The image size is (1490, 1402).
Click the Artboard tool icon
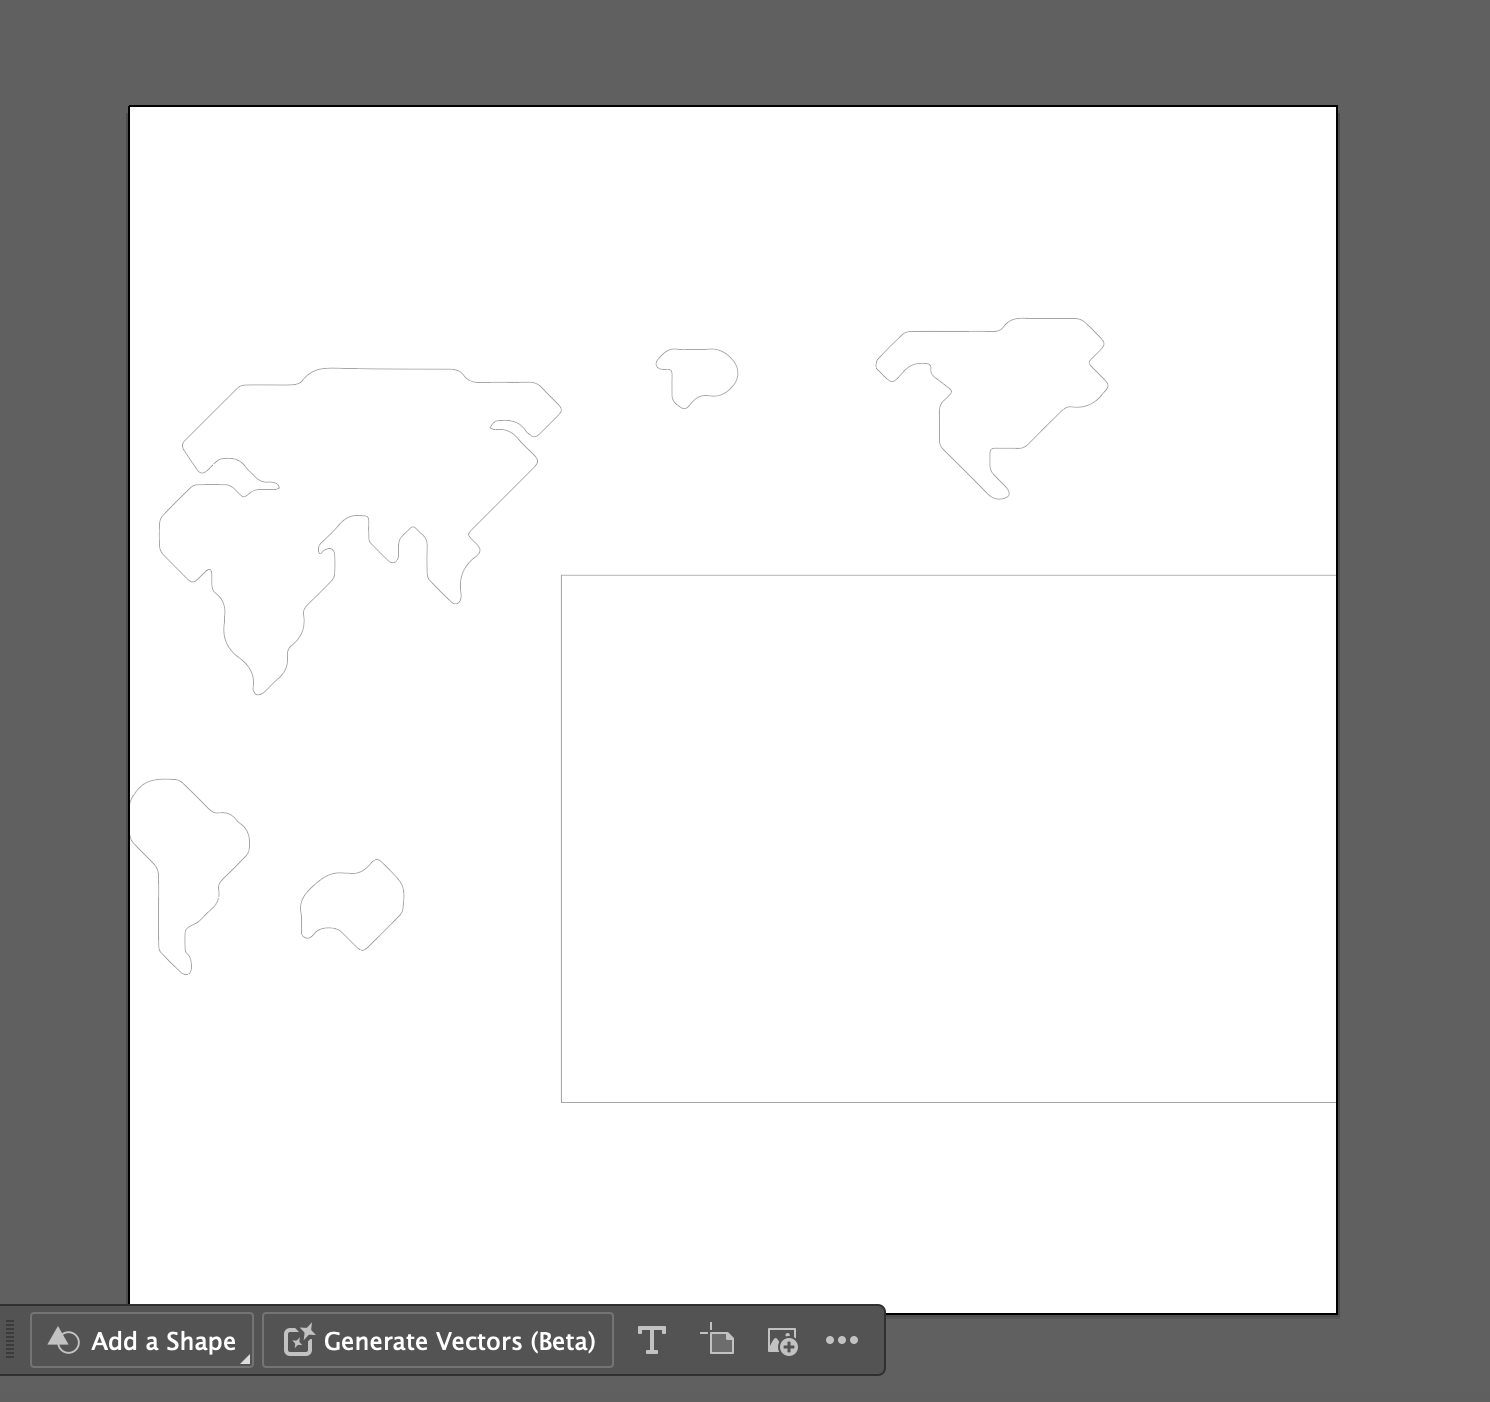(x=717, y=1339)
